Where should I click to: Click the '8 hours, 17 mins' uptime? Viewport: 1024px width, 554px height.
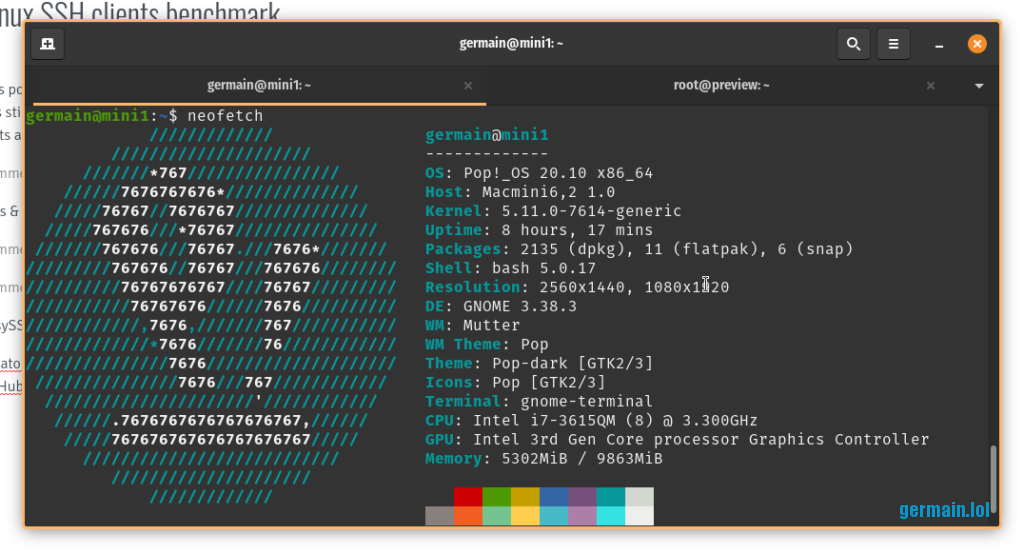pyautogui.click(x=577, y=230)
